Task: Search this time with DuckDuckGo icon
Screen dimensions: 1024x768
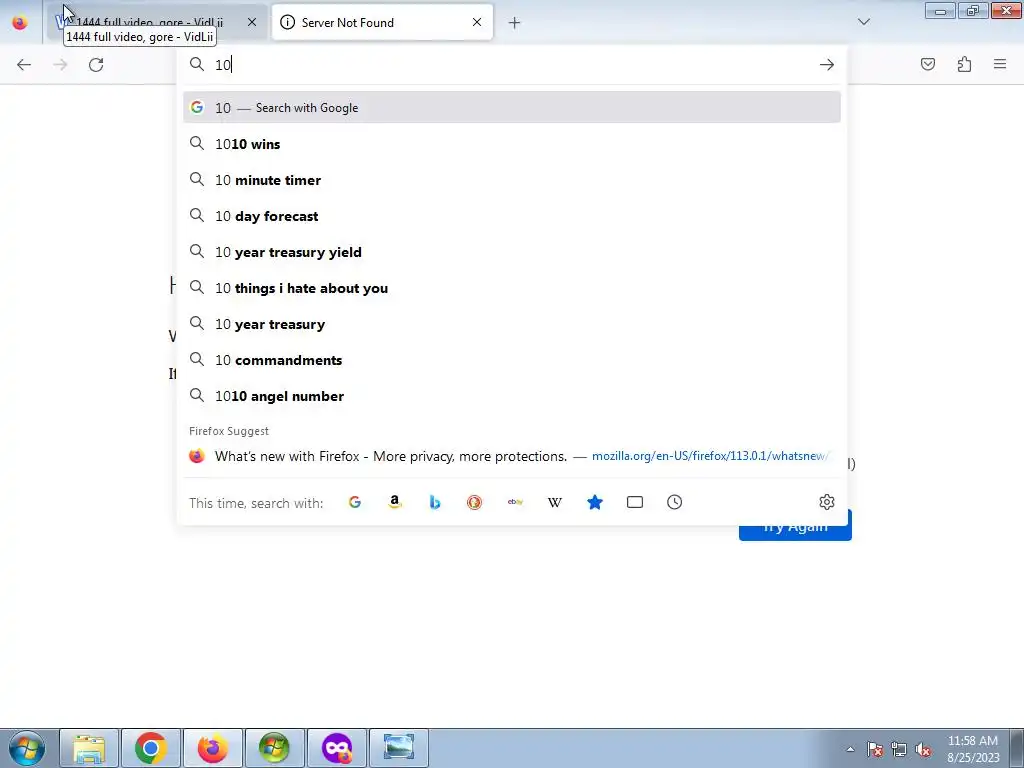Action: [475, 502]
